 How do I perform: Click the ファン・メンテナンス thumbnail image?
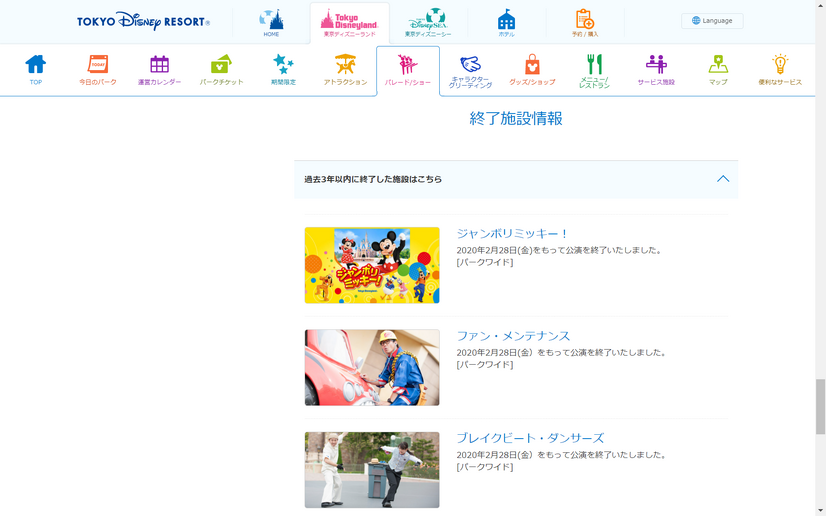click(x=372, y=367)
